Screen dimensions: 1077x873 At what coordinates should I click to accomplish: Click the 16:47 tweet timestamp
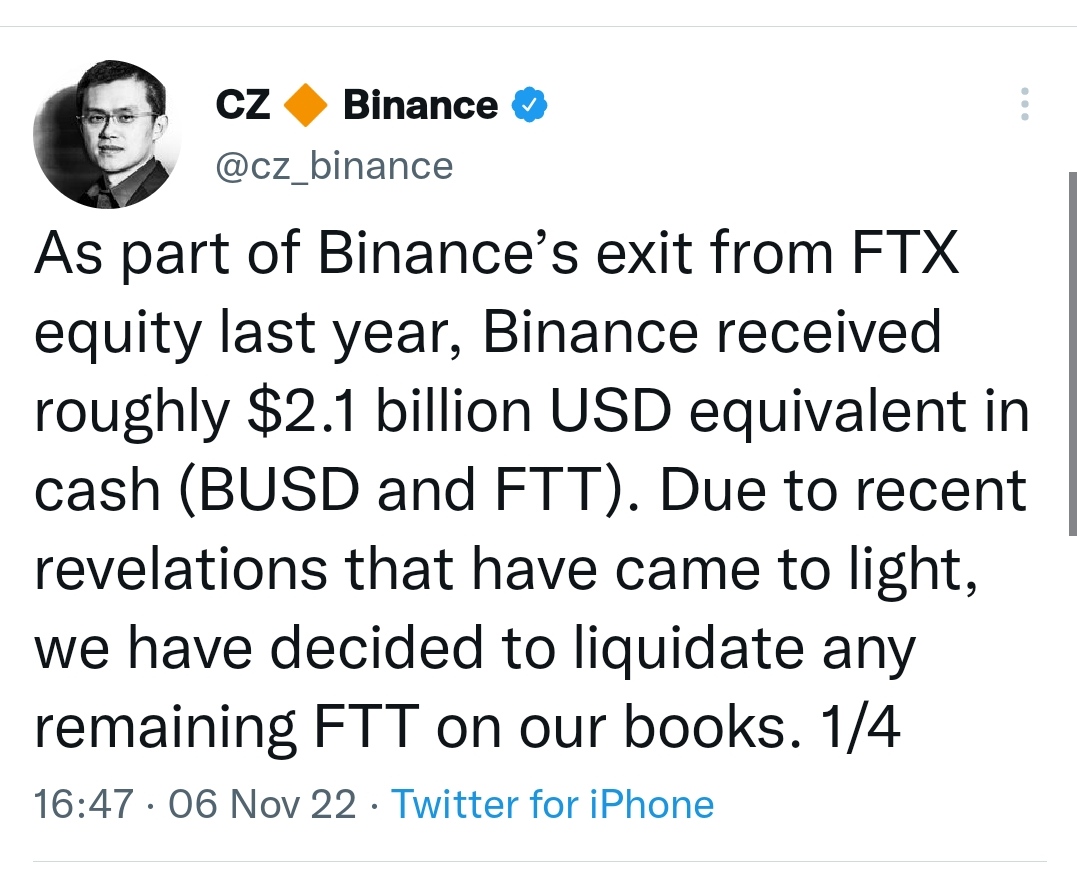[x=83, y=804]
